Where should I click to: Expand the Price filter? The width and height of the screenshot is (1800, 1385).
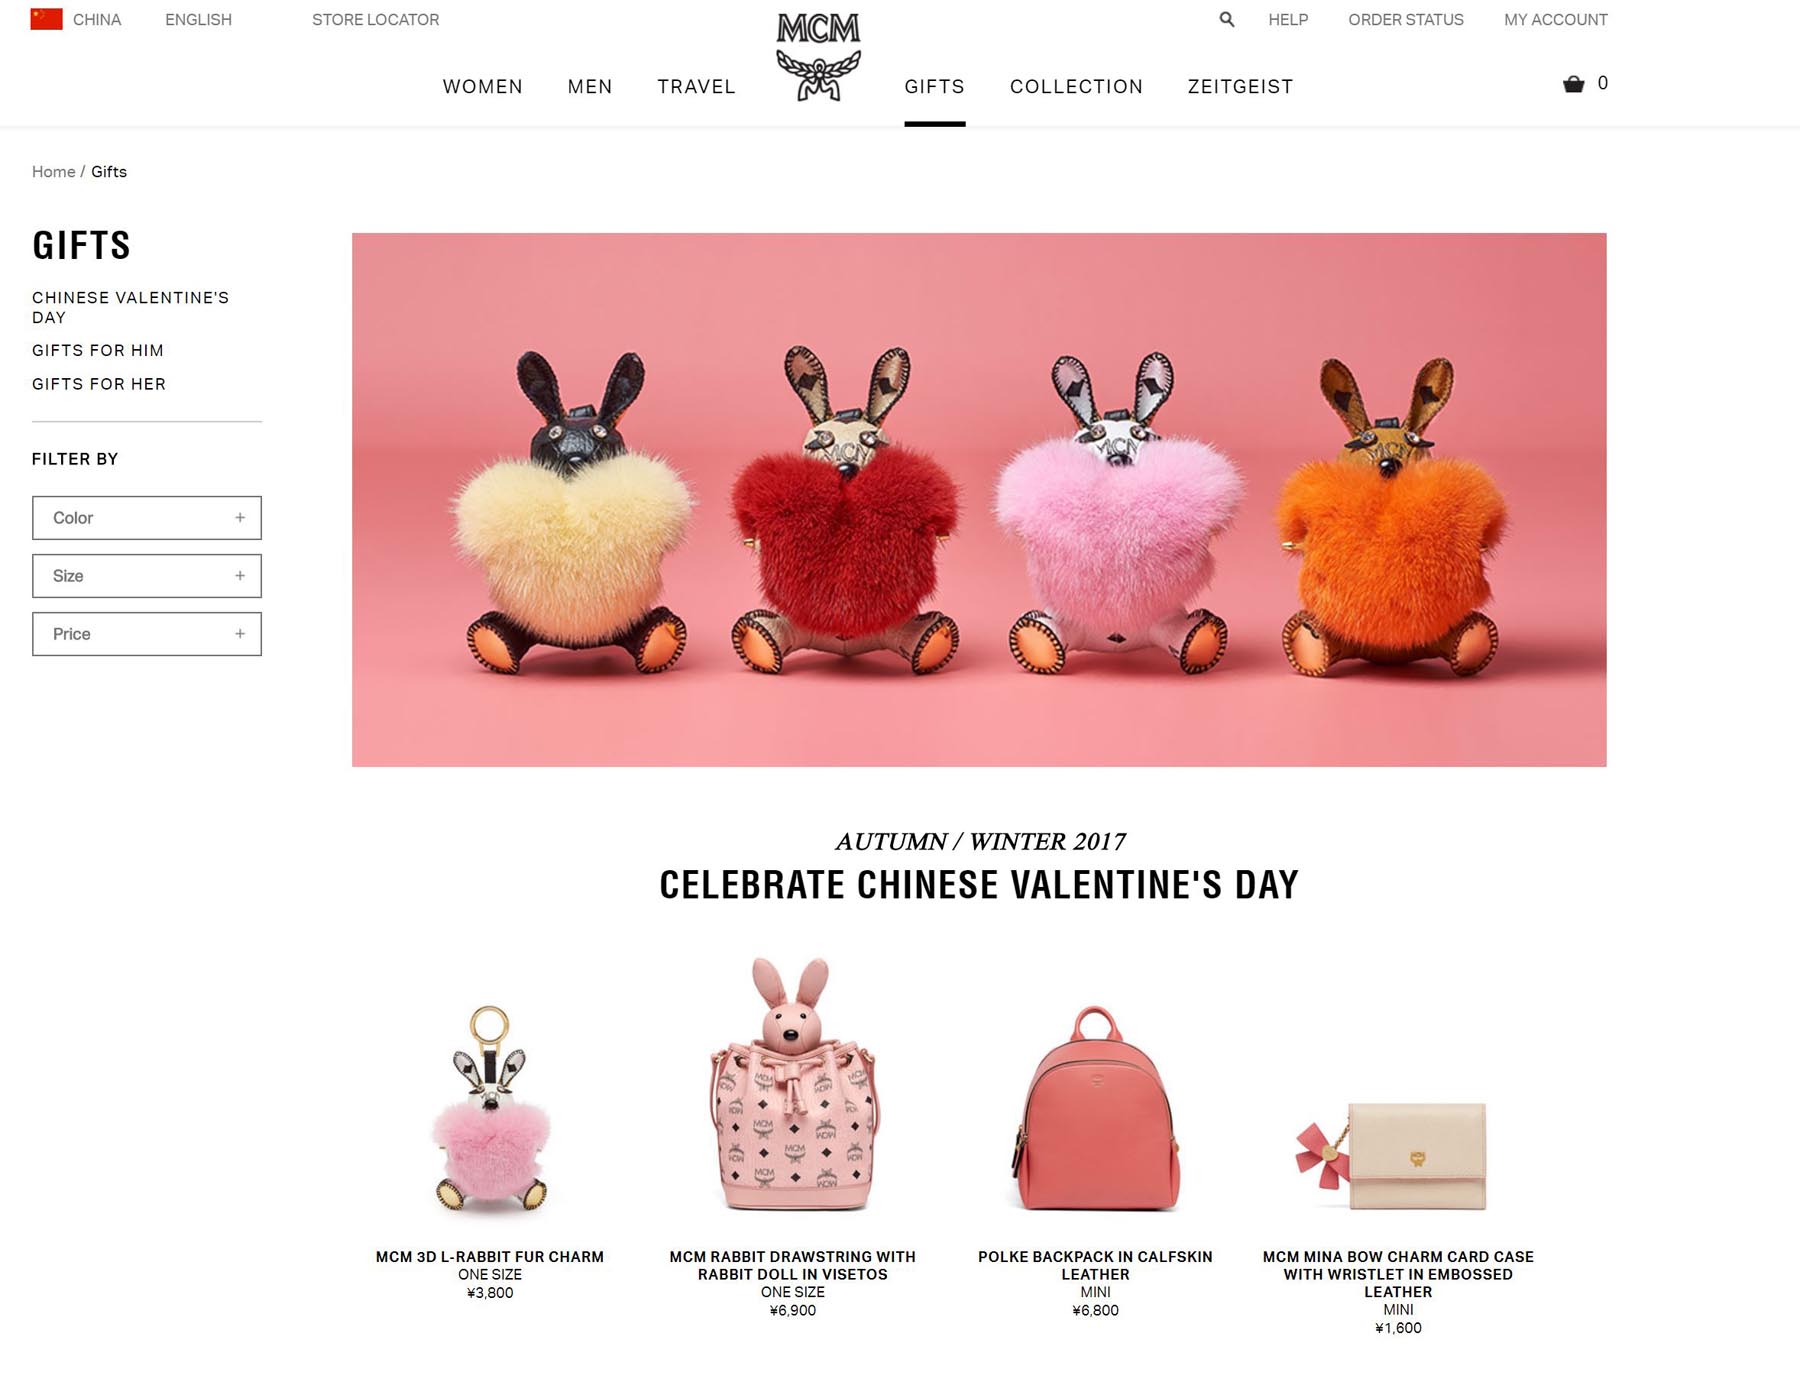pos(147,634)
